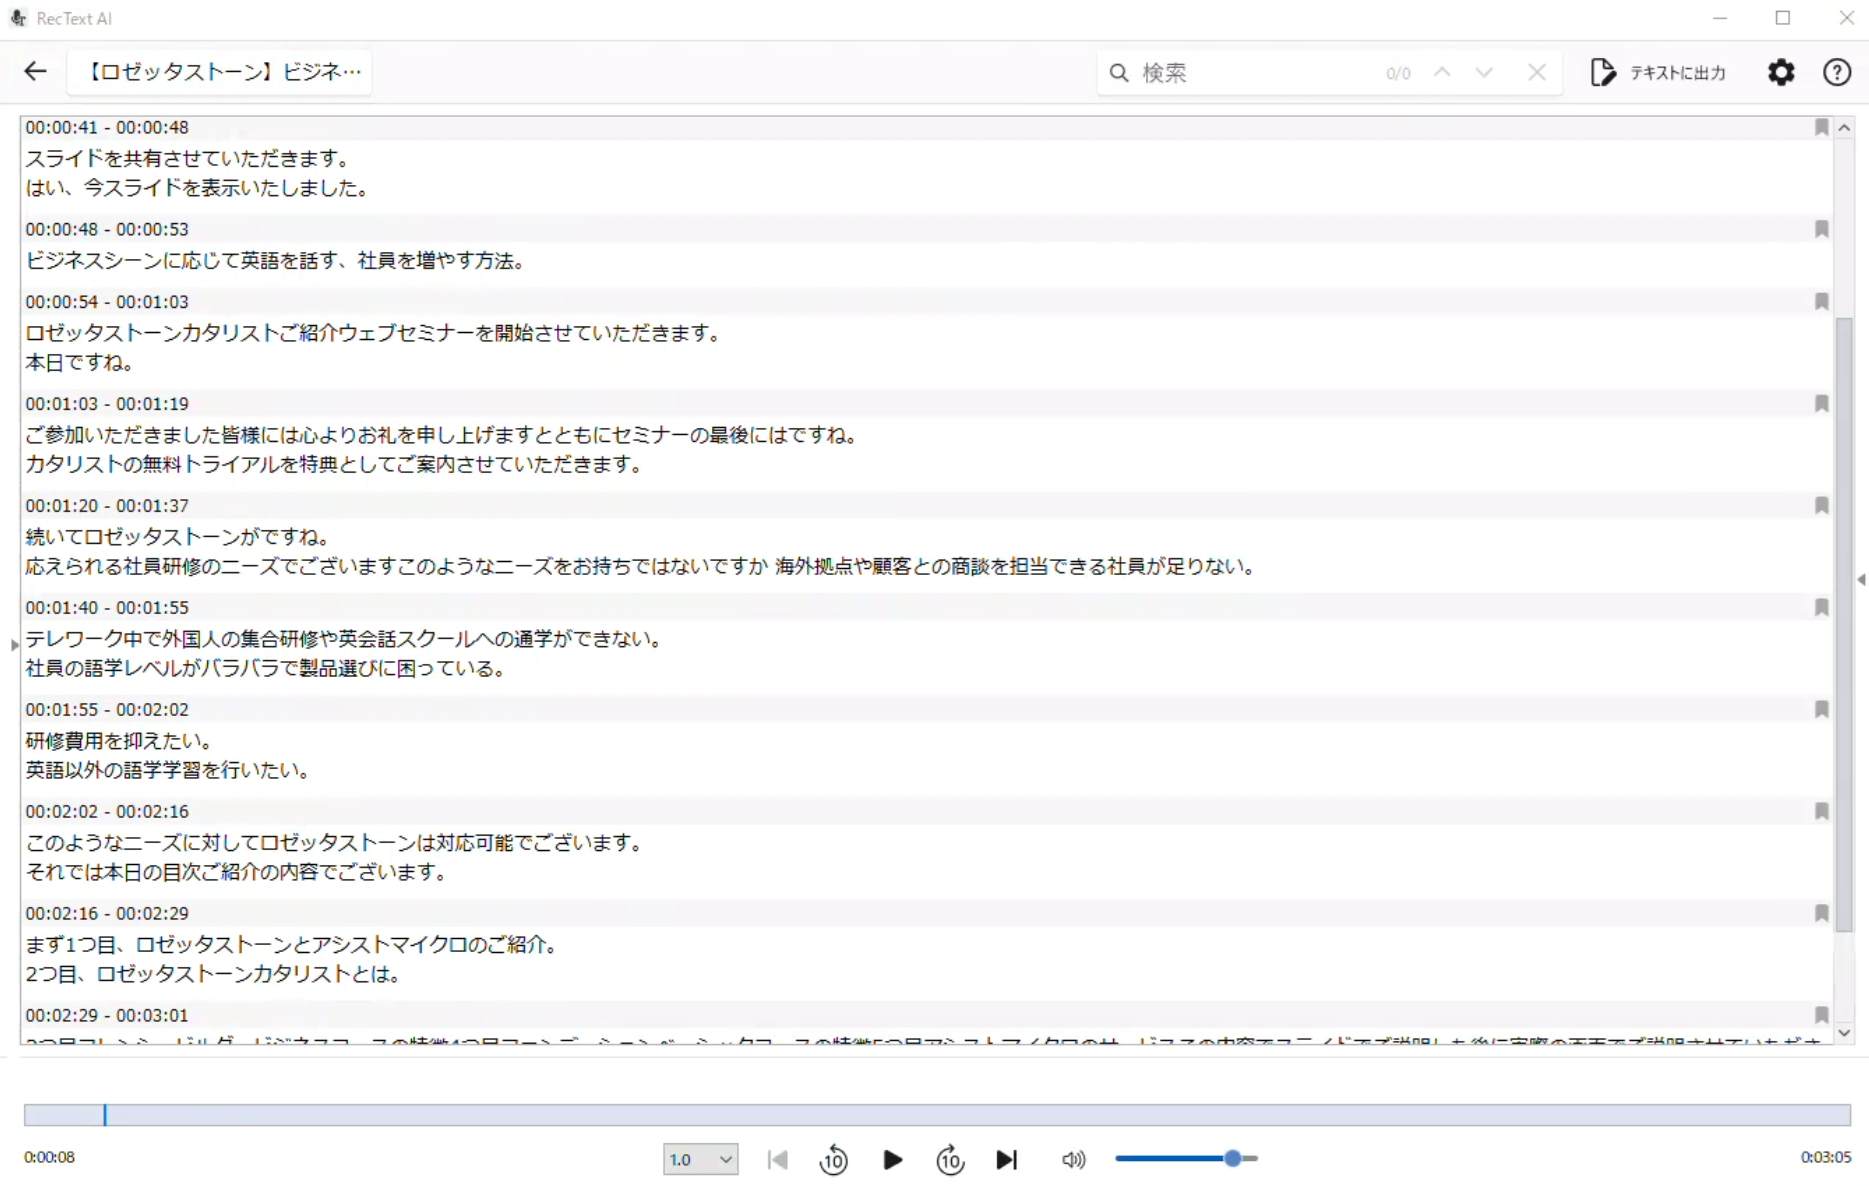Click line スライドを共有させていただきます。
The height and width of the screenshot is (1186, 1869).
[x=188, y=158]
